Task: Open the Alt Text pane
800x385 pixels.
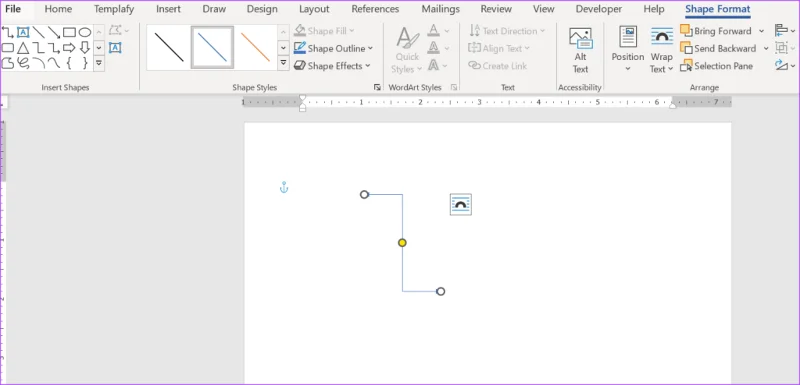Action: pos(580,50)
